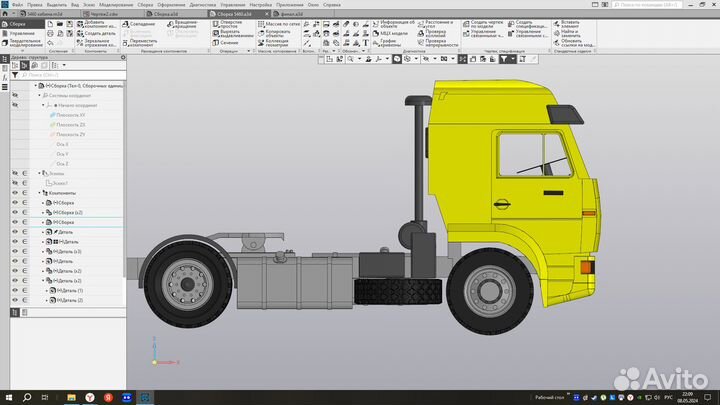720x405 pixels.
Task: Click the 'Отверстие простое' hole tool
Action: point(213,24)
